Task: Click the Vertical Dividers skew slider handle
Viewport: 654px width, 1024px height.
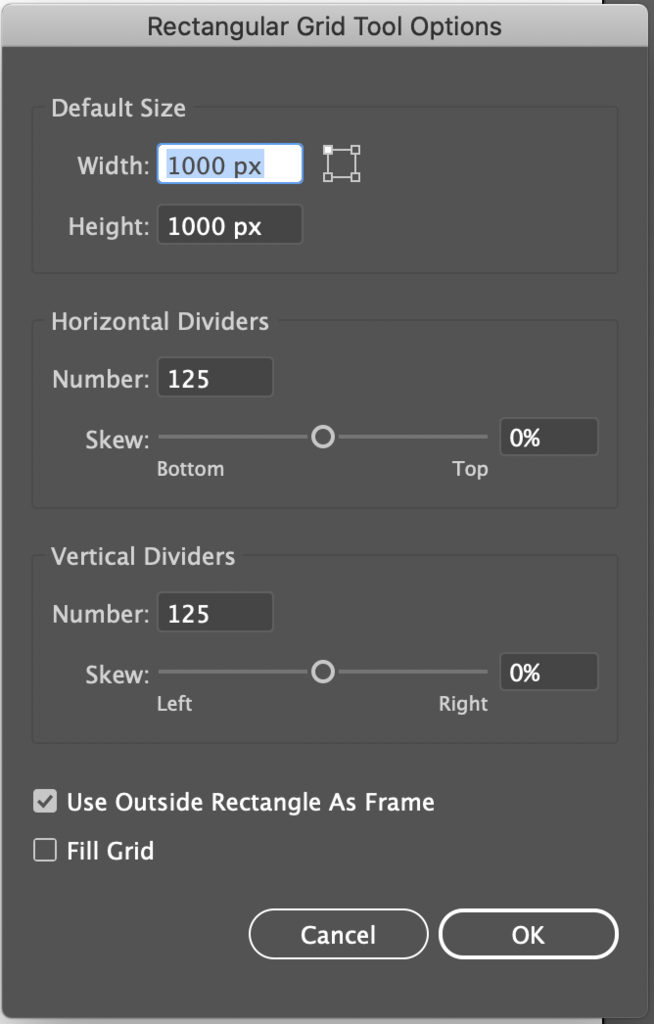Action: pyautogui.click(x=323, y=672)
